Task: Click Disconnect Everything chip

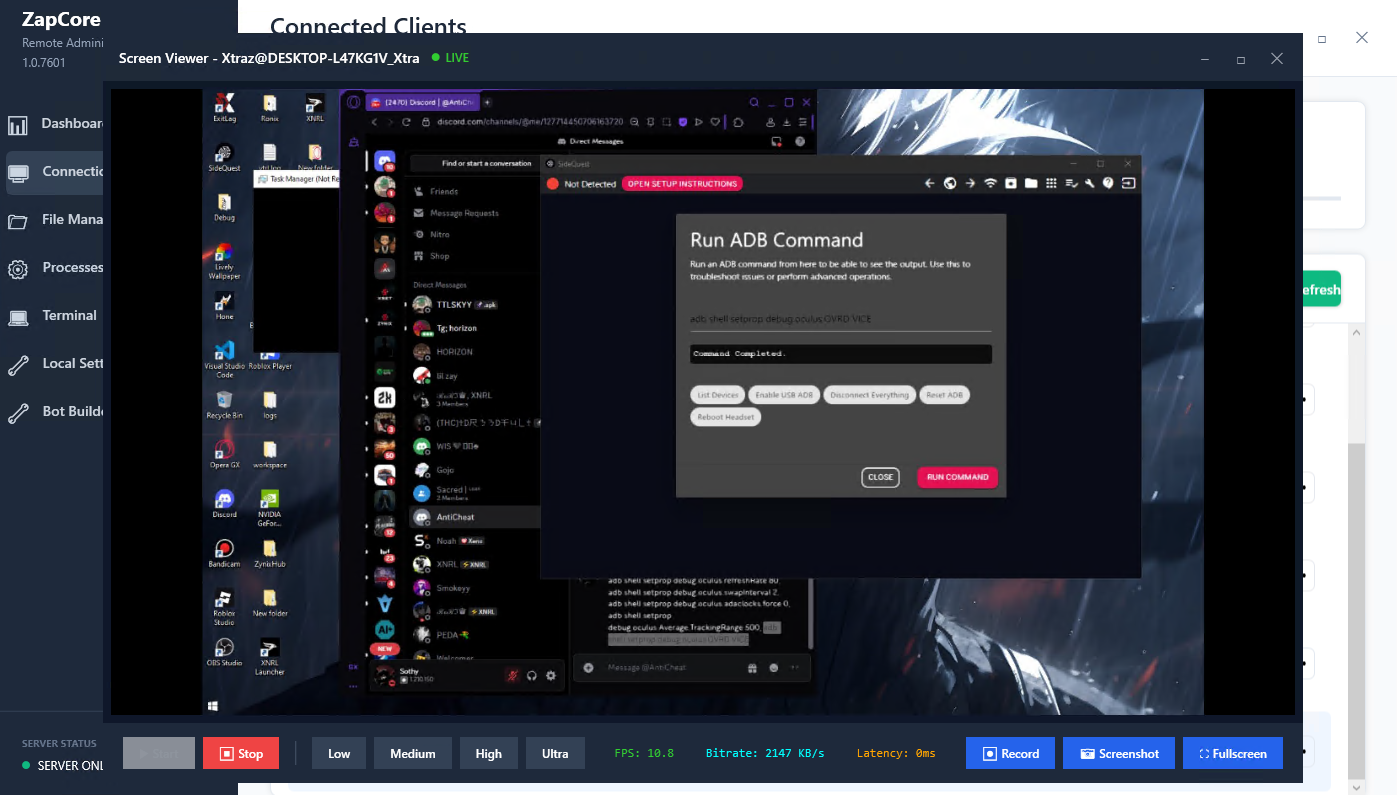Action: pos(869,395)
